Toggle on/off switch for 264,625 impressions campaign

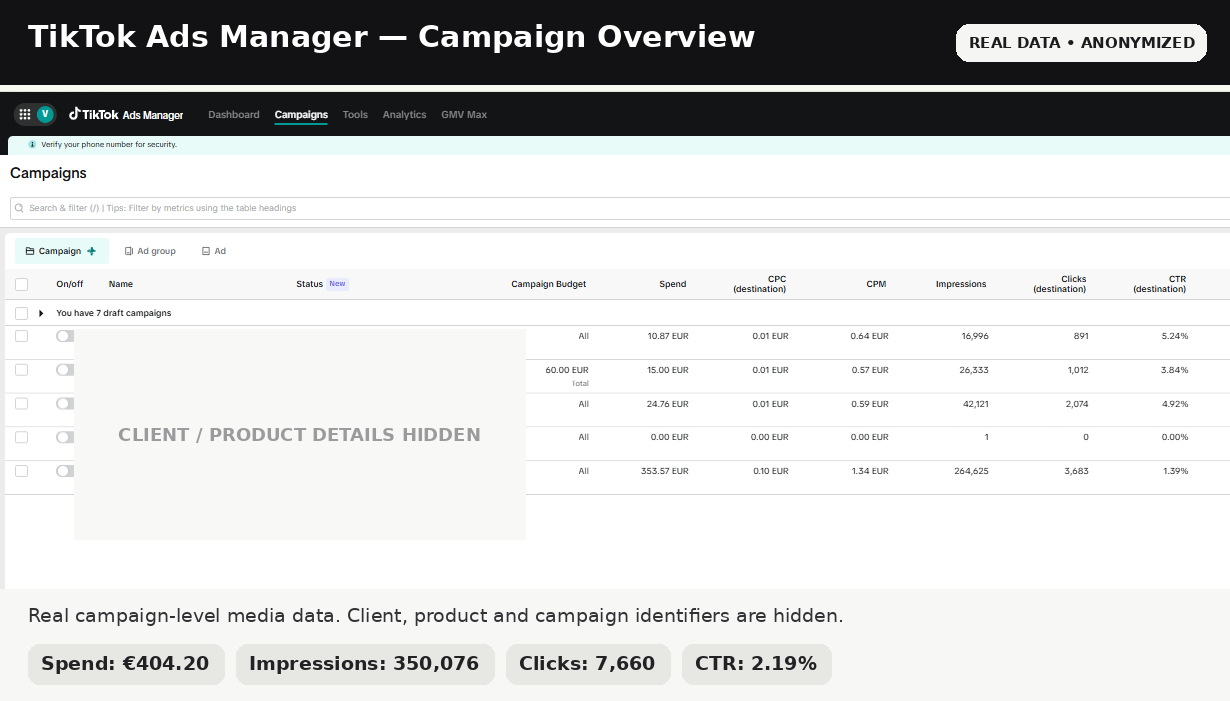(65, 471)
